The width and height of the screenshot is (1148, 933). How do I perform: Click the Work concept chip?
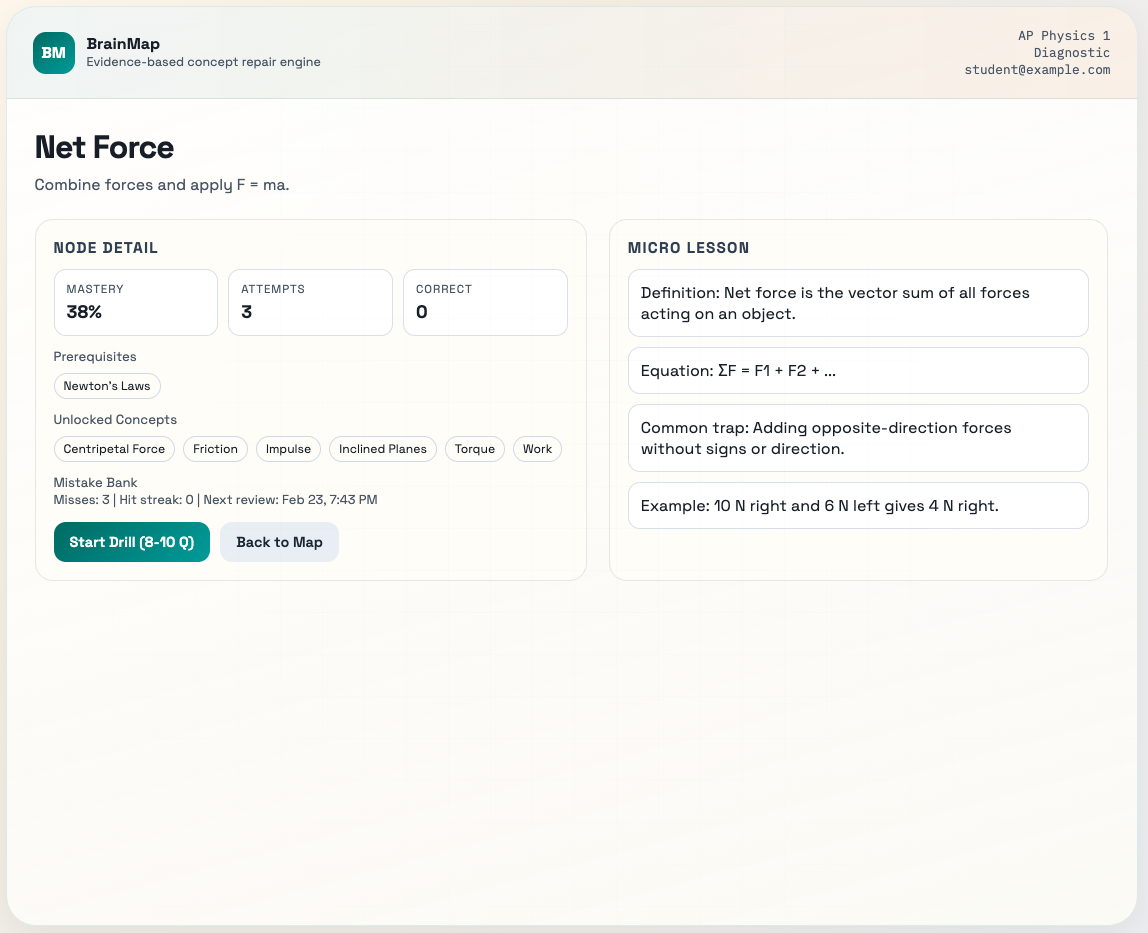(x=537, y=449)
